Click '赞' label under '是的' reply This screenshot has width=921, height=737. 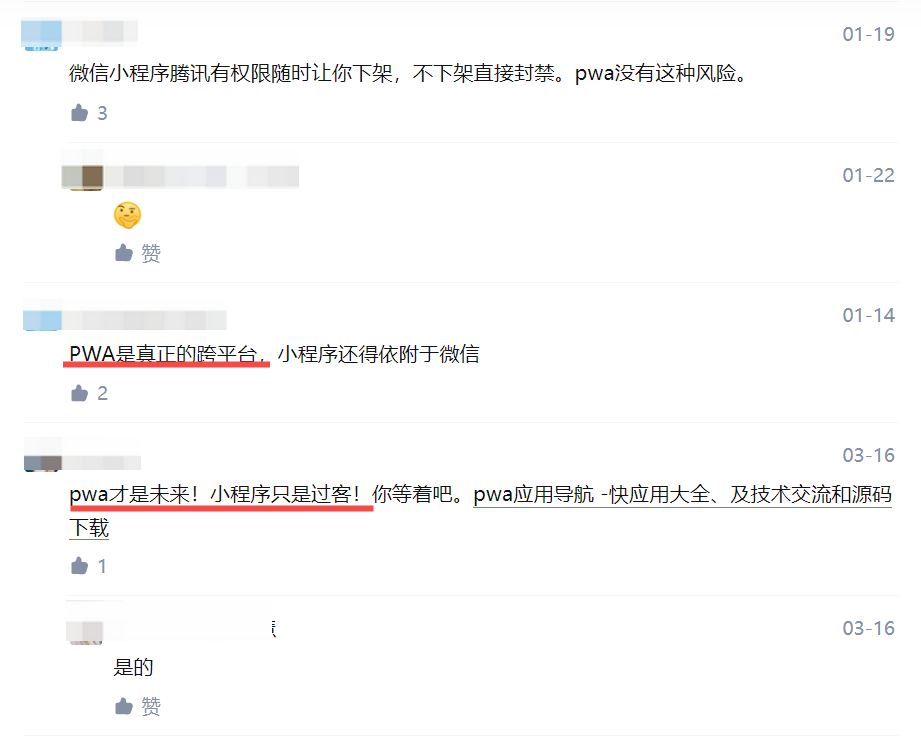click(151, 706)
